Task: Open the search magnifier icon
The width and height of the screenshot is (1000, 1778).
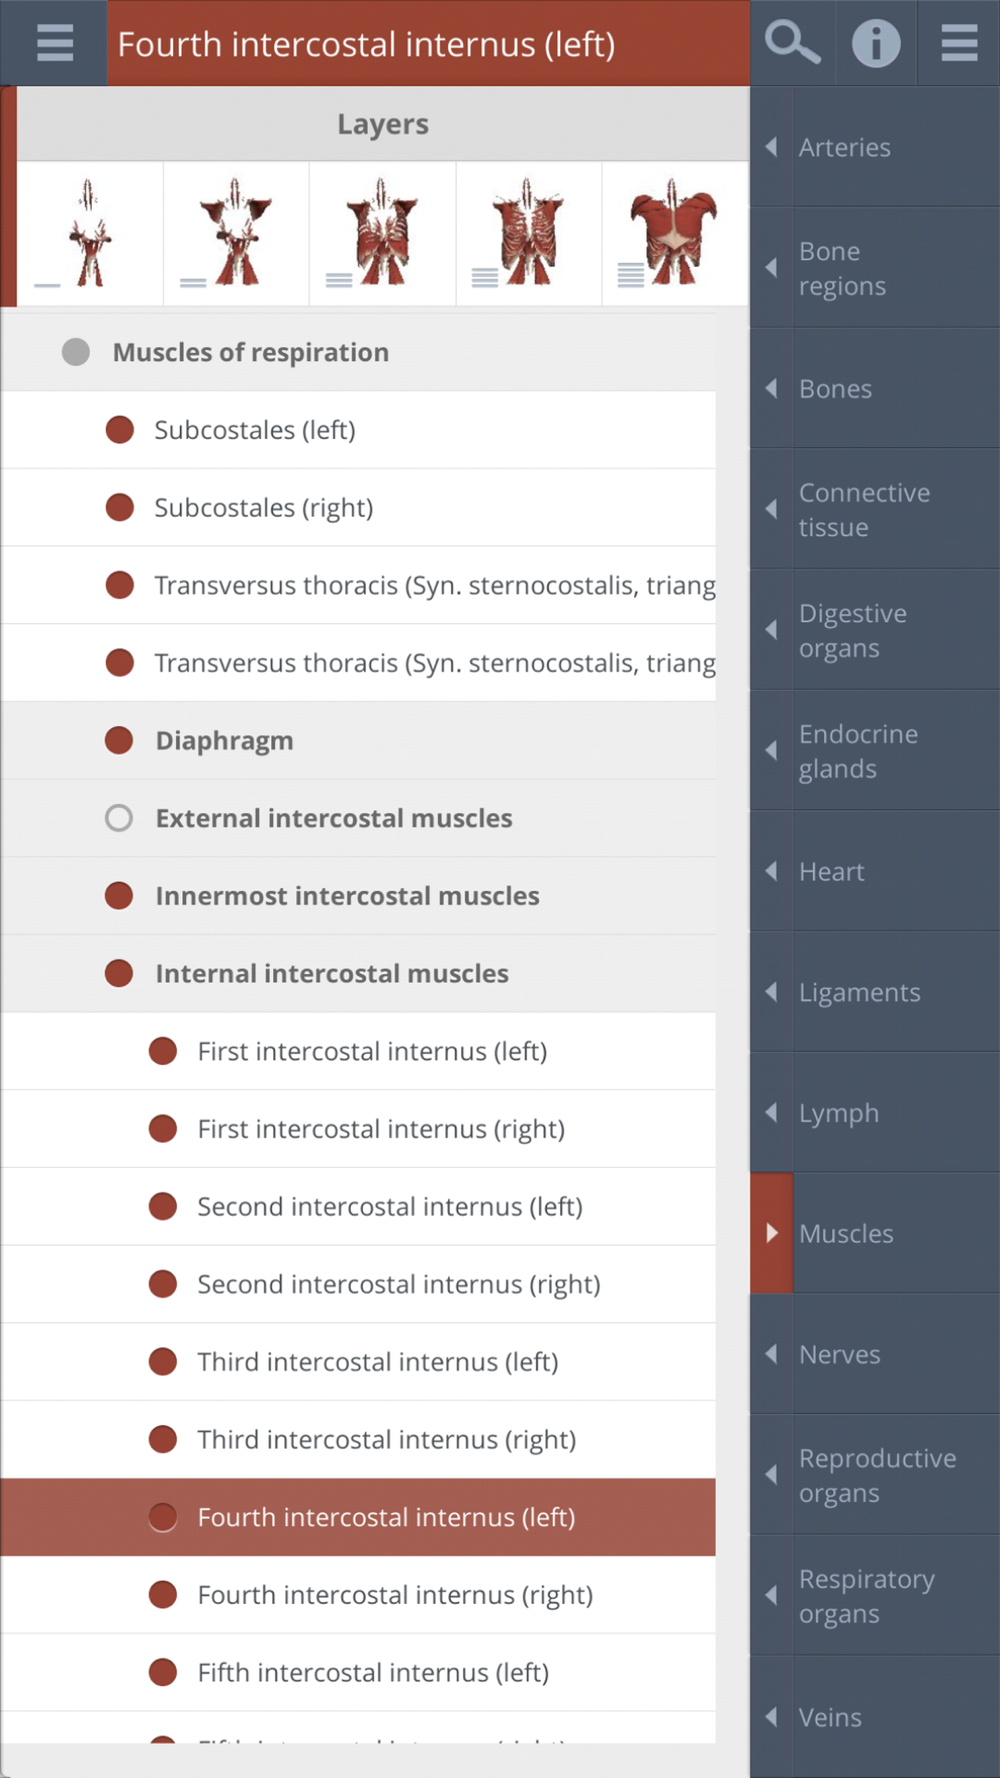Action: coord(792,43)
